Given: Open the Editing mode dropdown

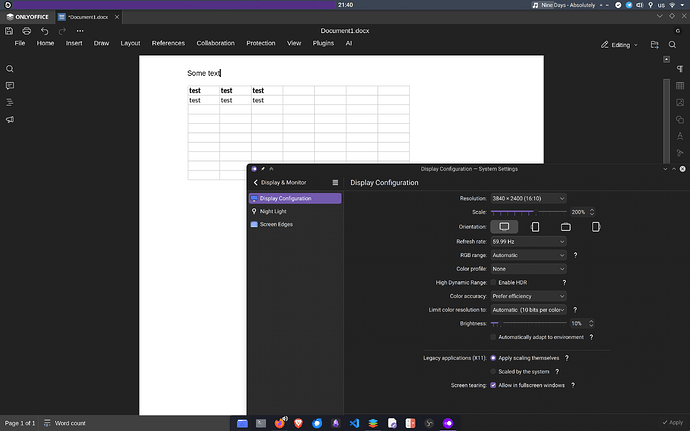Looking at the screenshot, I should pos(619,44).
